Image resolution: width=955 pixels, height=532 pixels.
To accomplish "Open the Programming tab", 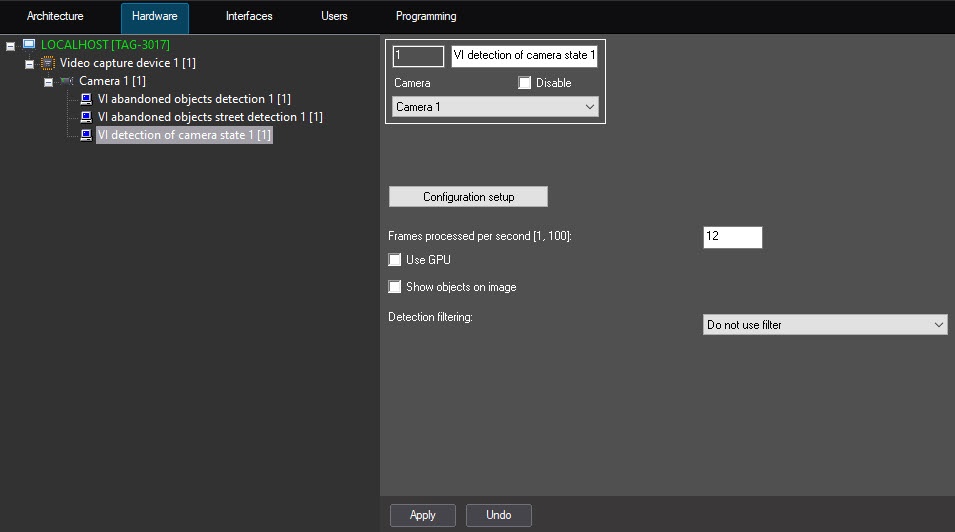I will [426, 17].
